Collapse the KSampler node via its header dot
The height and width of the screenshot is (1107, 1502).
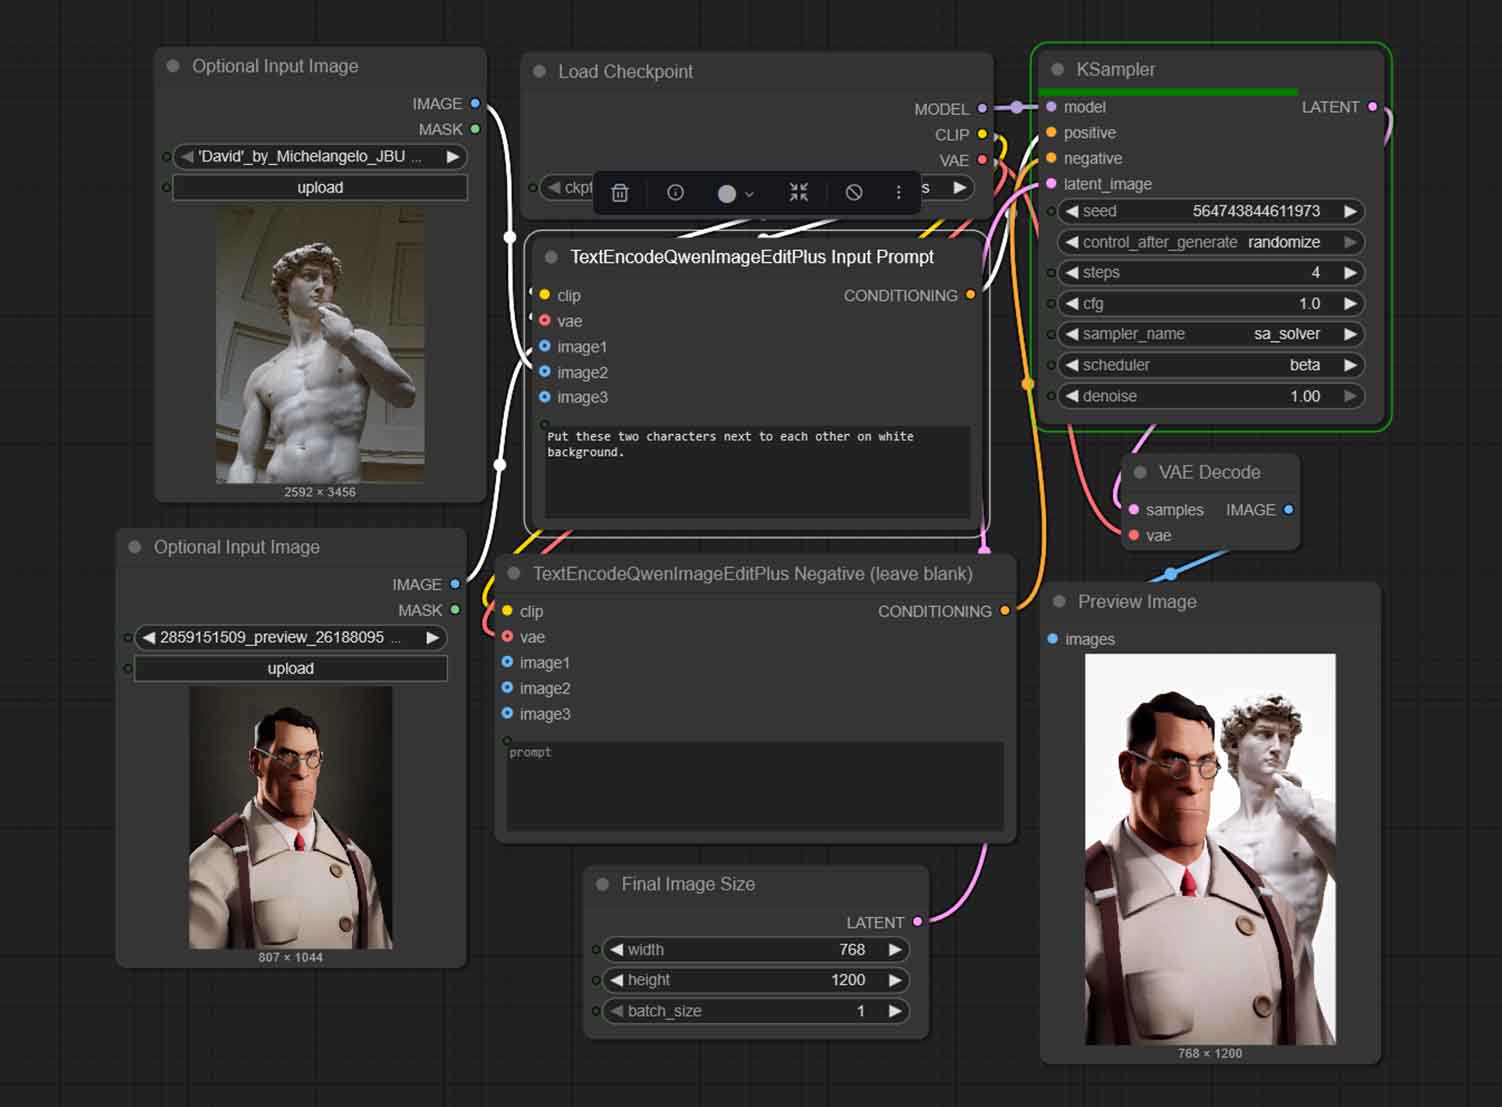[x=1057, y=69]
